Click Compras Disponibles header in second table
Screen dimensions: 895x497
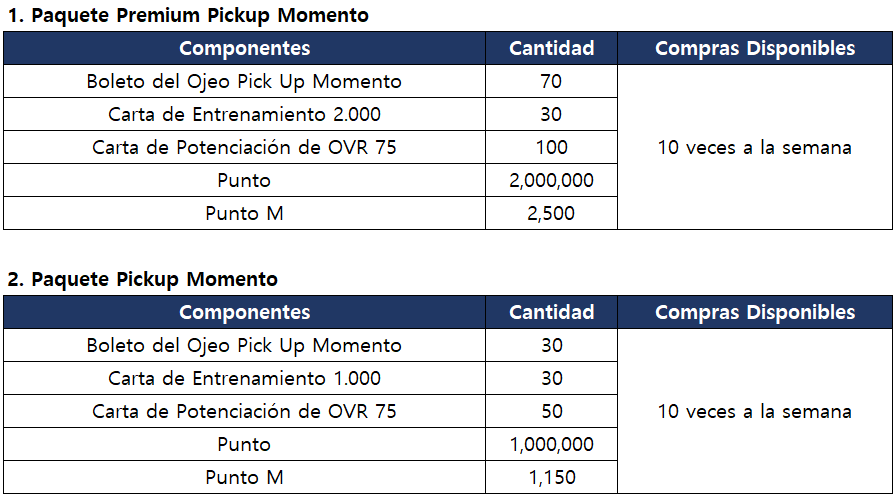pyautogui.click(x=755, y=312)
